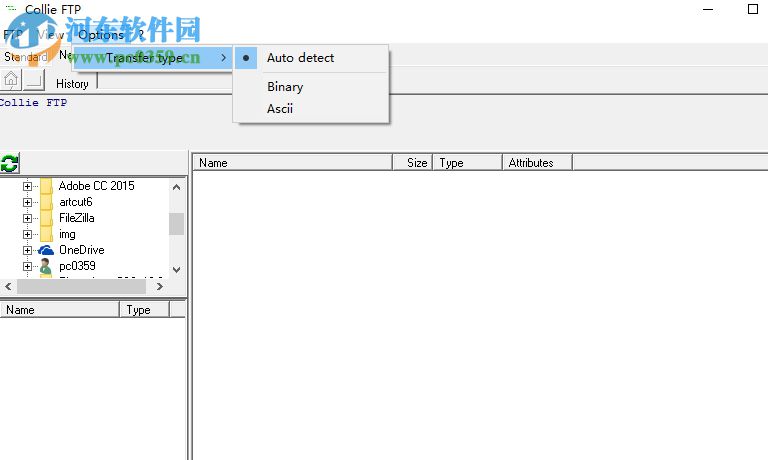Image resolution: width=768 pixels, height=460 pixels.
Task: Select Adobe CC 2015 folder name
Action: pyautogui.click(x=96, y=186)
